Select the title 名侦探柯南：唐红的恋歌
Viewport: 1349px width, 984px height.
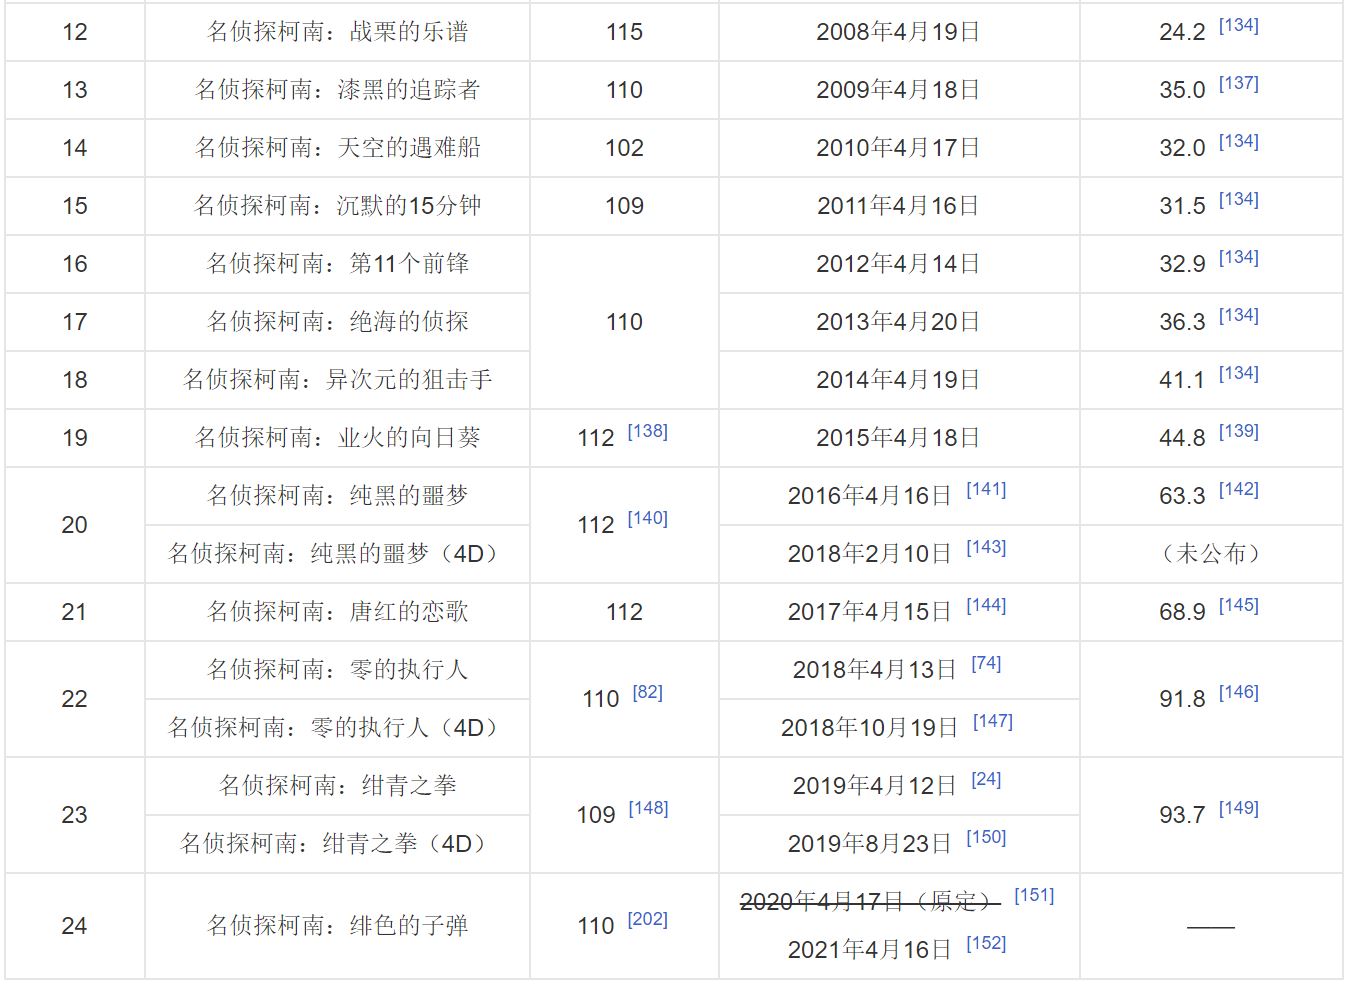pyautogui.click(x=337, y=612)
